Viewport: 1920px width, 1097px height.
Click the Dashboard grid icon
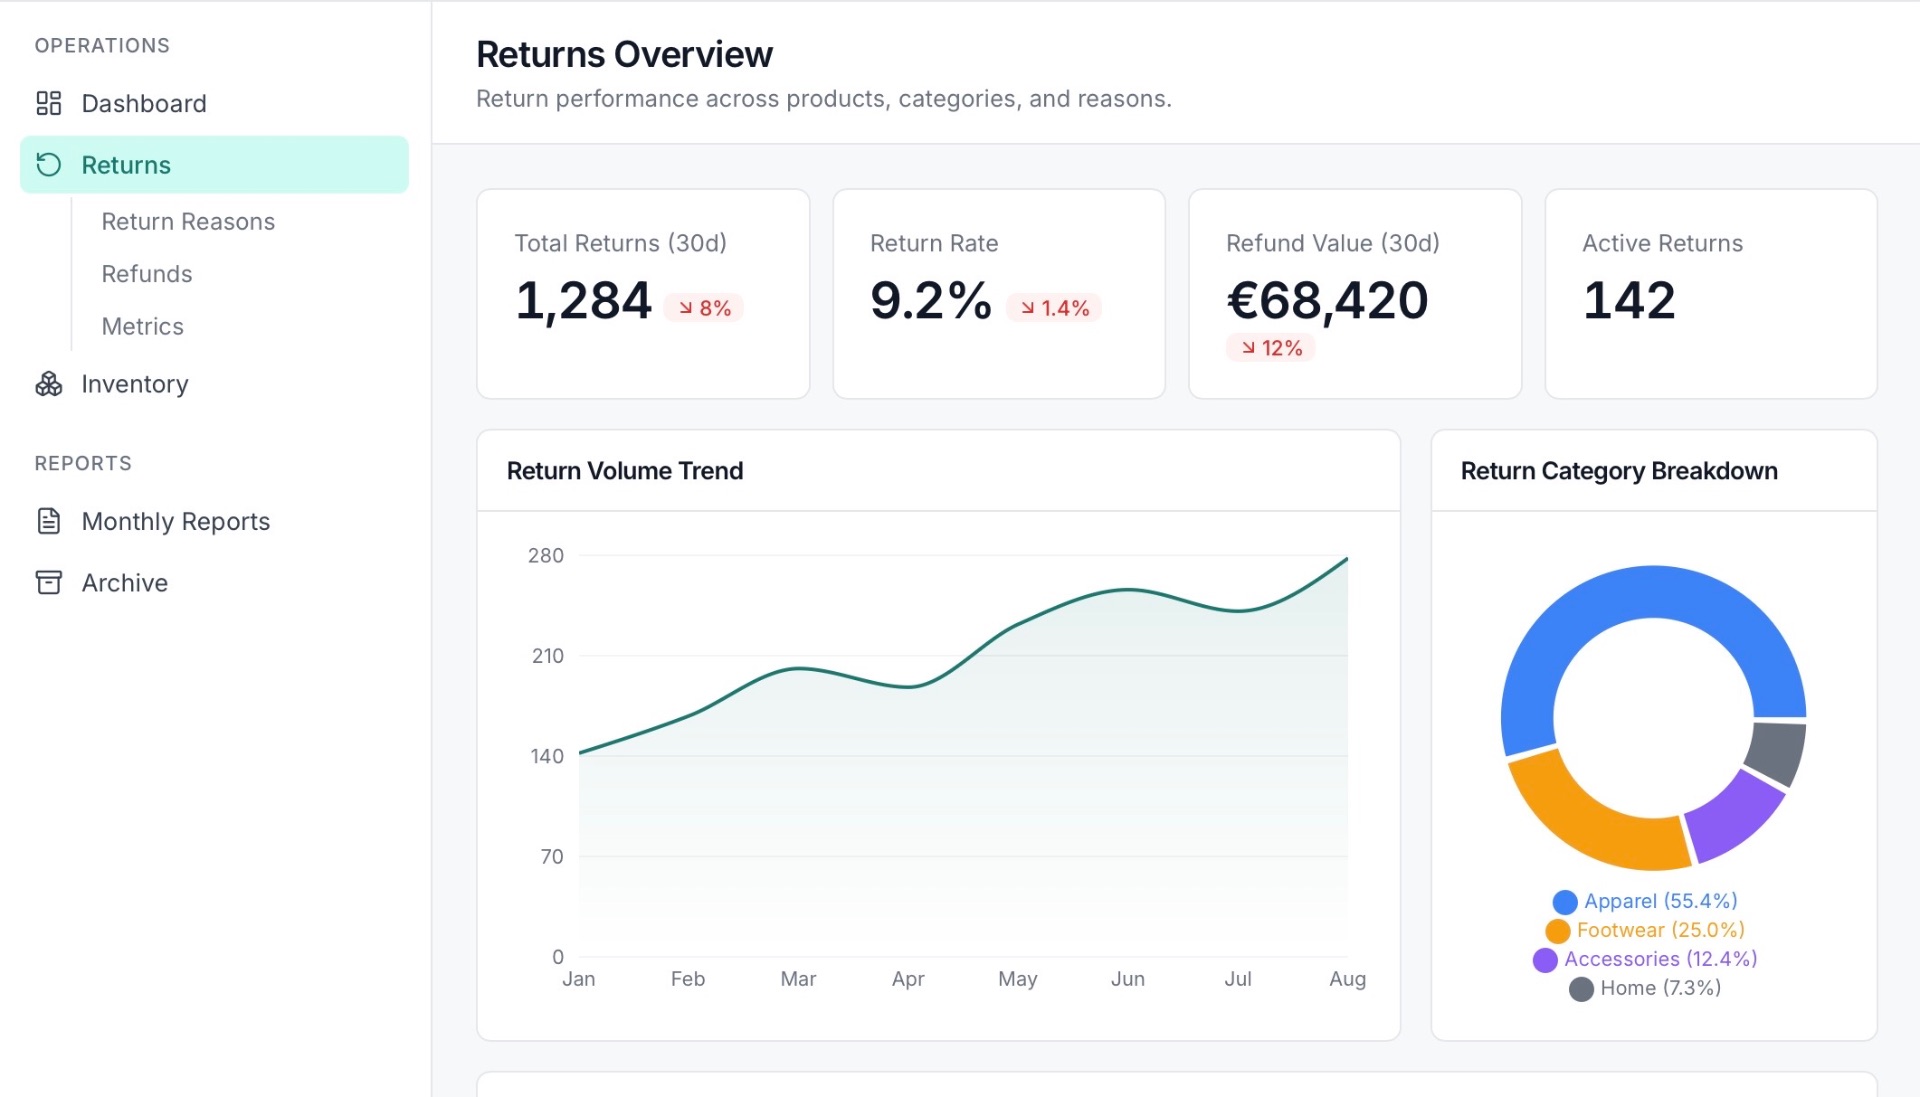48,103
